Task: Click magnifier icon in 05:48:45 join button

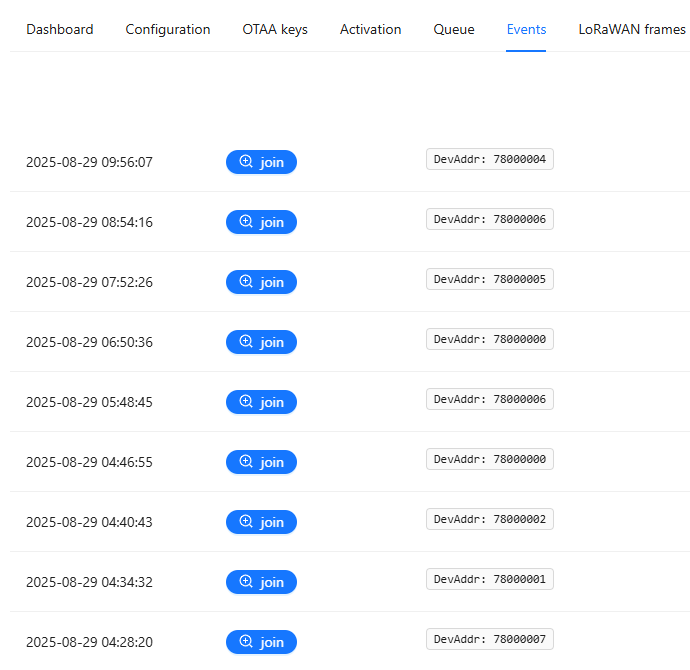Action: [x=246, y=402]
